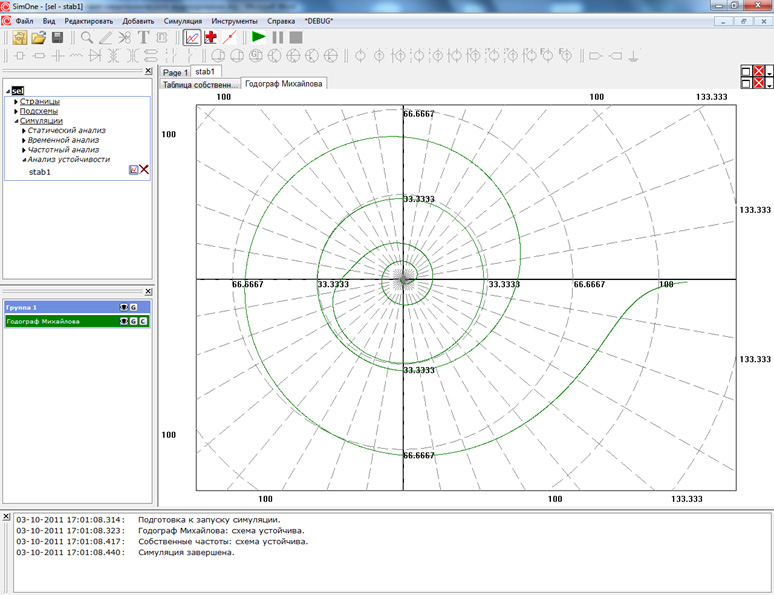Screen dimensions: 774x595
Task: Click the red diagonal line marker icon
Action: (x=229, y=38)
